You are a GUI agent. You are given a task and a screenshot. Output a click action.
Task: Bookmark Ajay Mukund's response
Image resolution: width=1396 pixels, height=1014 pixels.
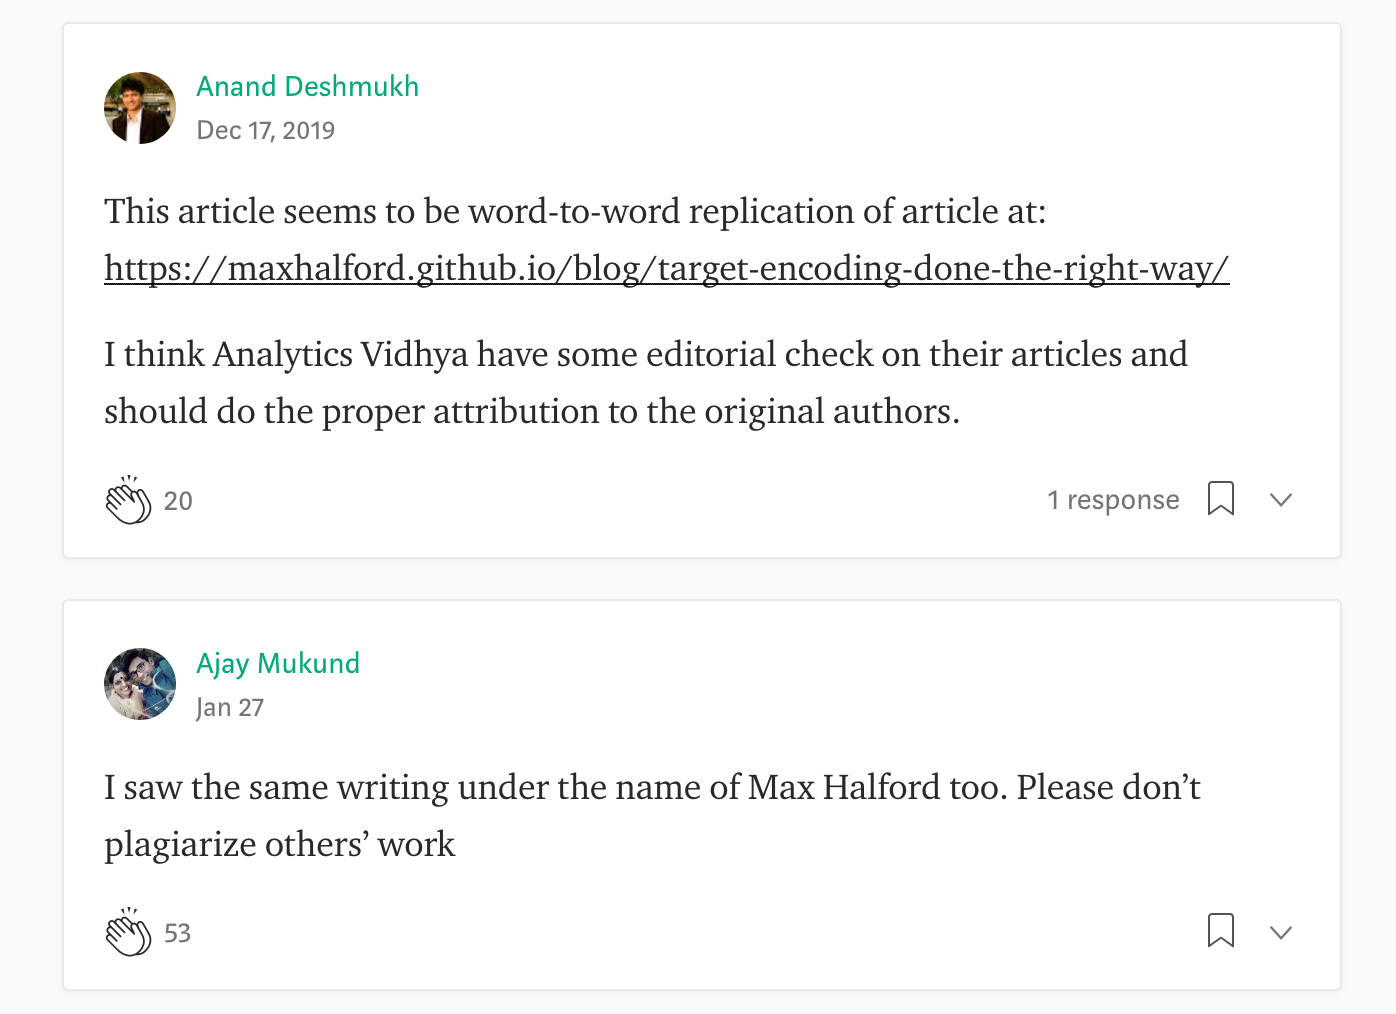1220,930
